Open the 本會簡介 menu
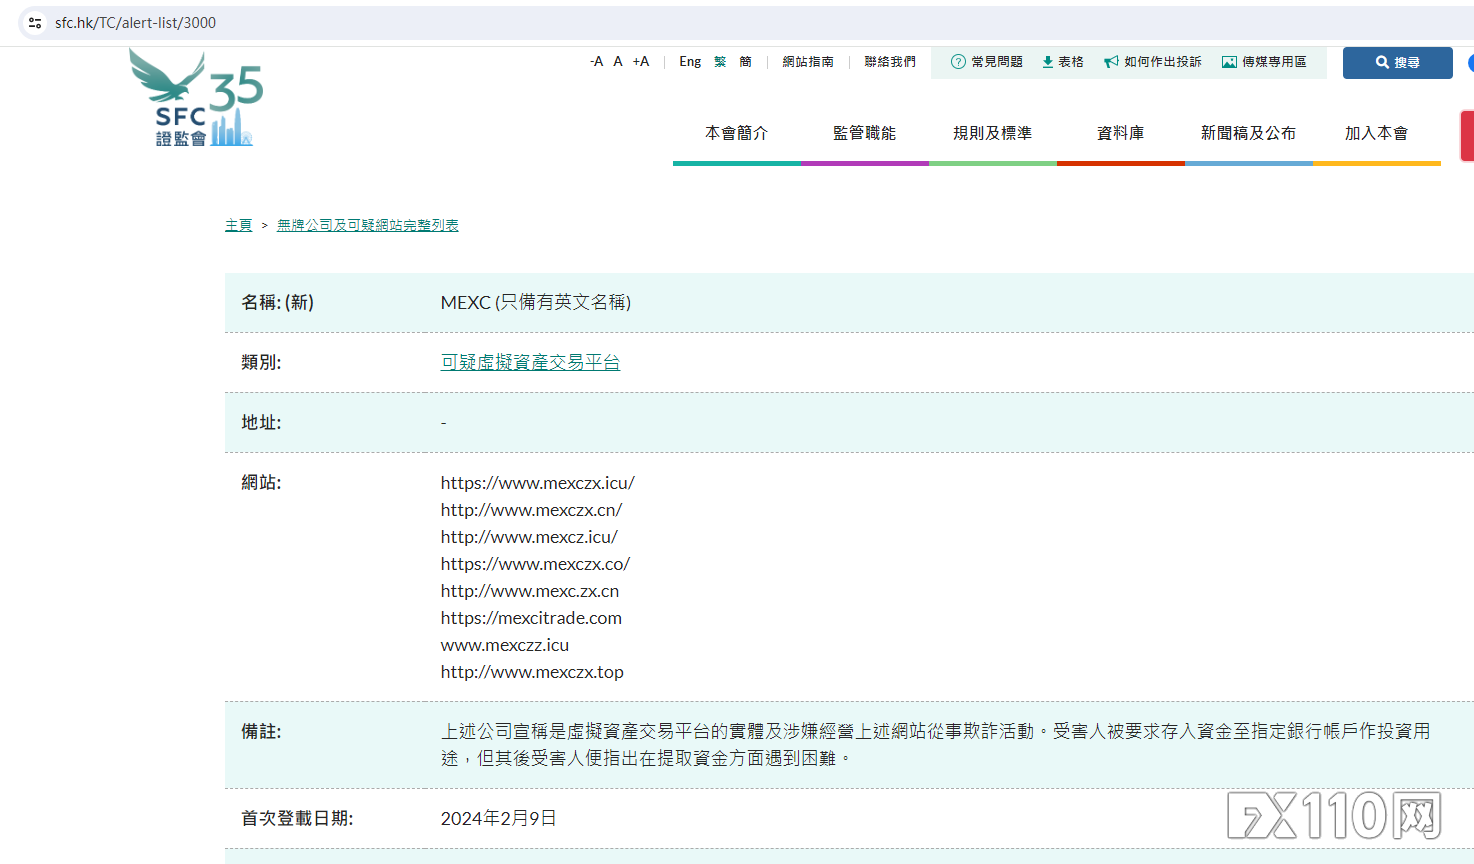 [736, 133]
